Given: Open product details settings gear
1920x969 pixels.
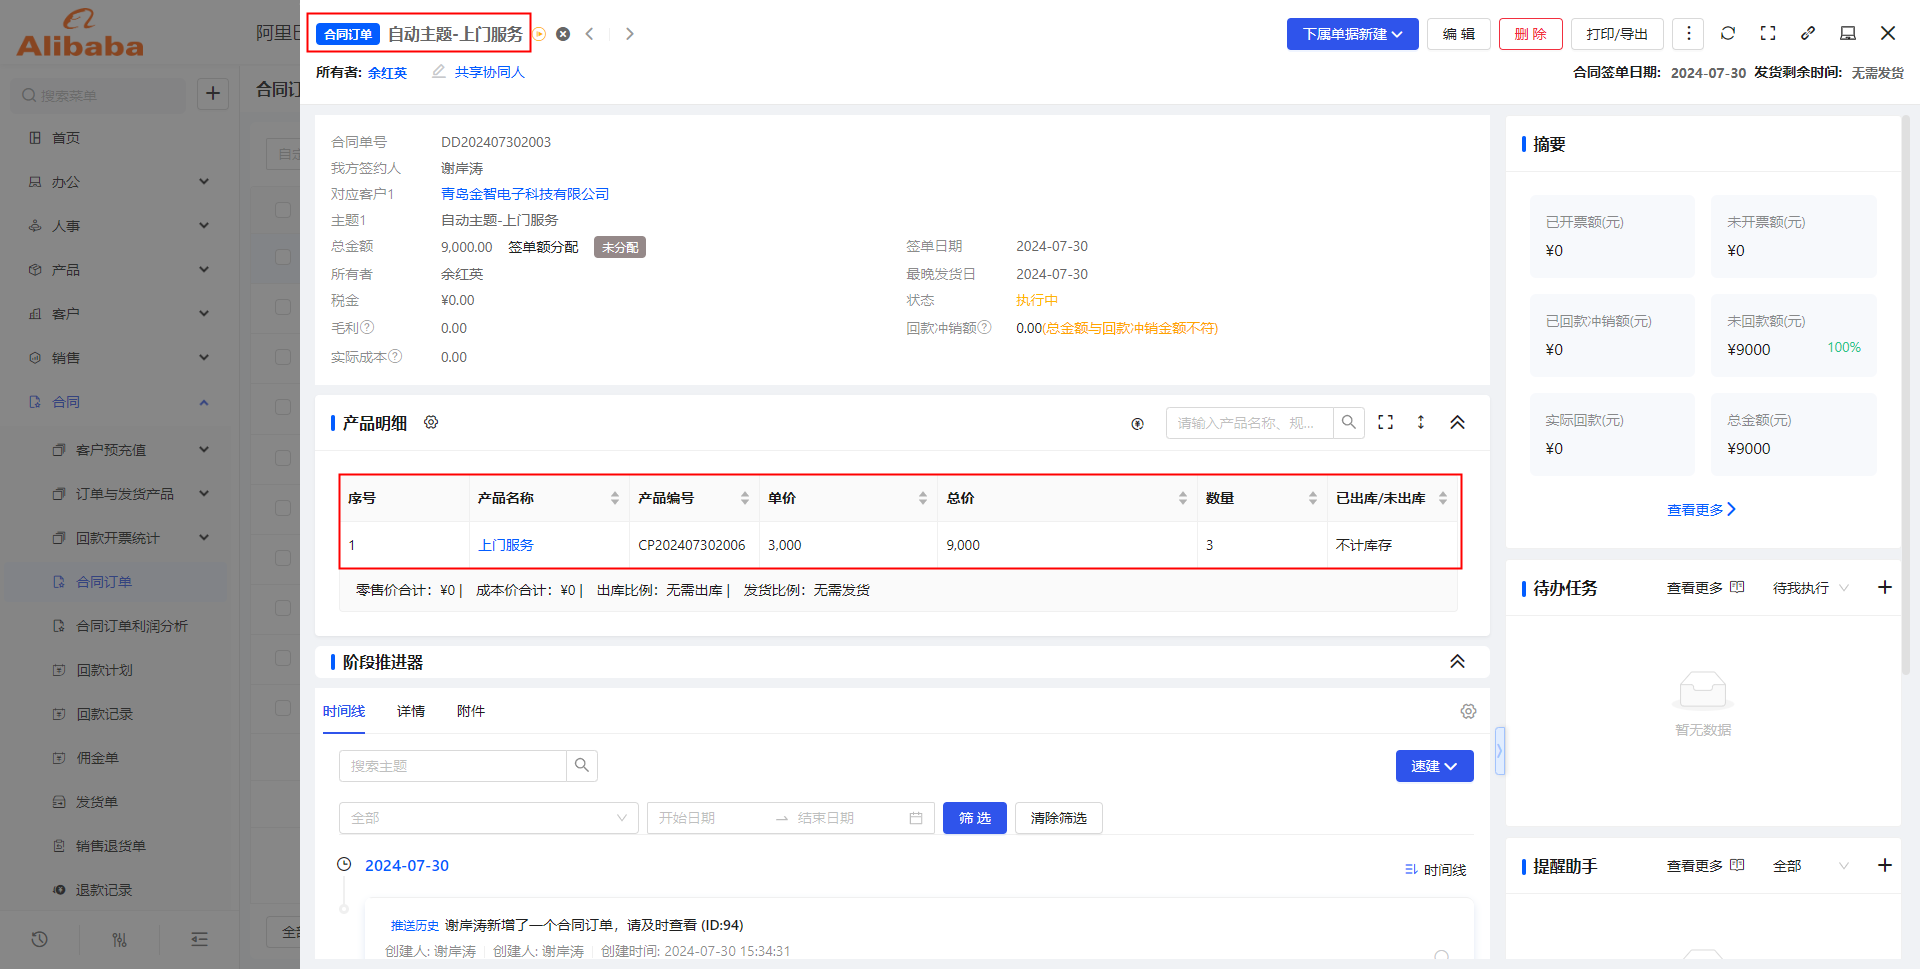Looking at the screenshot, I should [431, 422].
